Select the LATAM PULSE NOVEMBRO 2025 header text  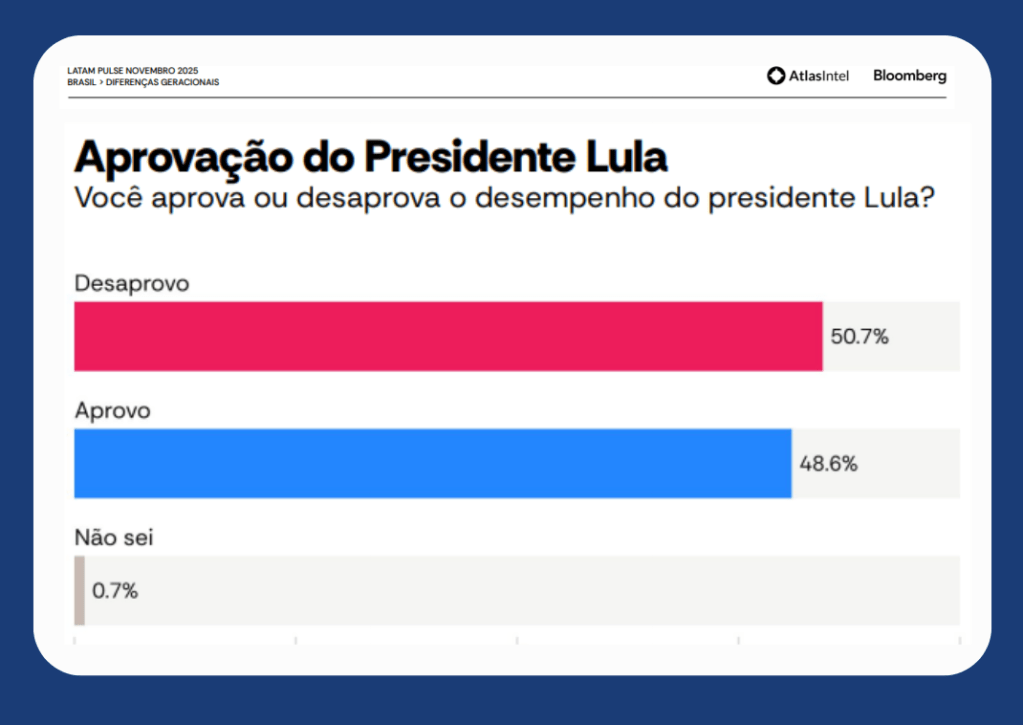pyautogui.click(x=132, y=71)
